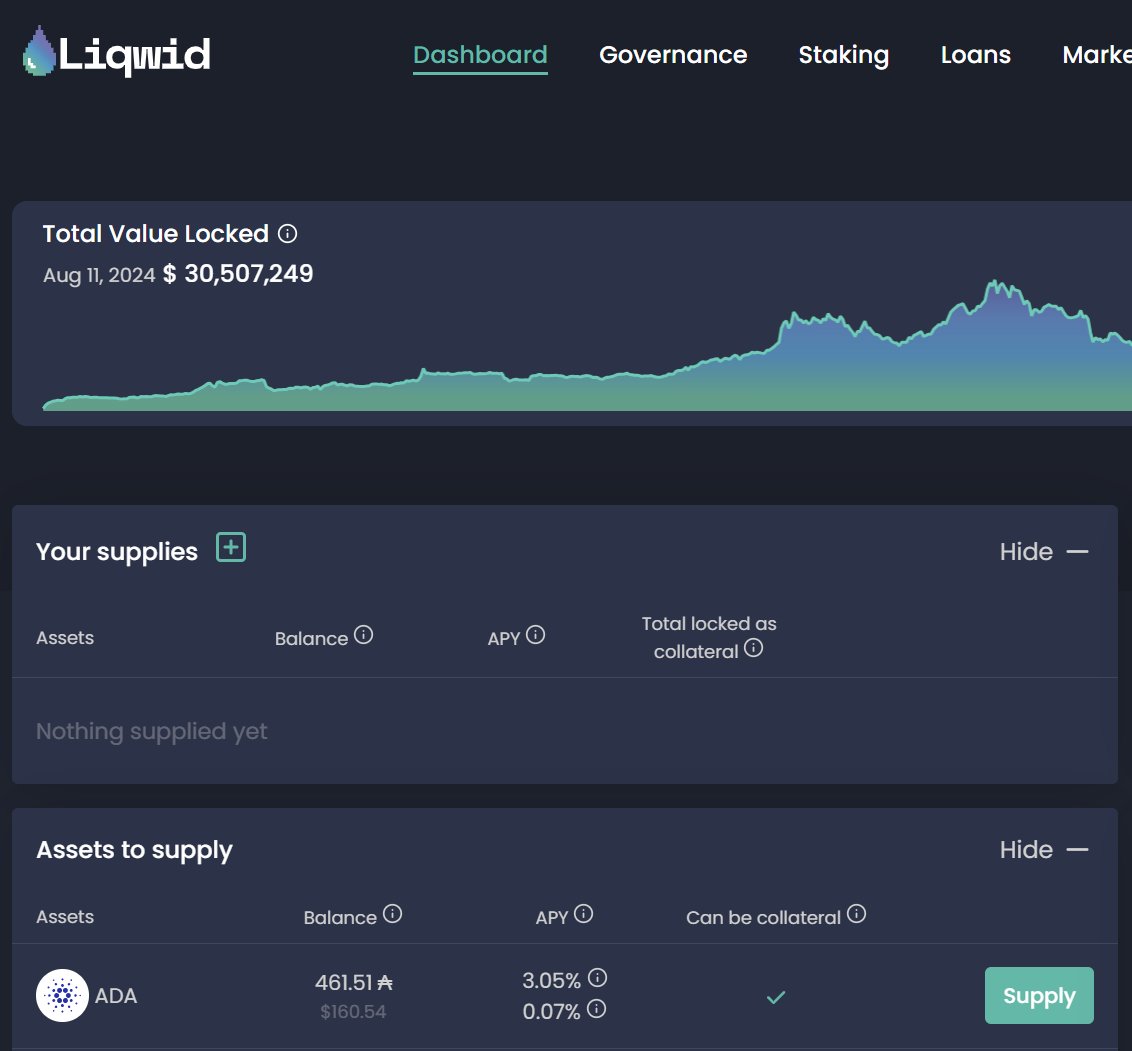This screenshot has height=1051, width=1132.
Task: Click the 0.07% APY value
Action: pos(552,1011)
